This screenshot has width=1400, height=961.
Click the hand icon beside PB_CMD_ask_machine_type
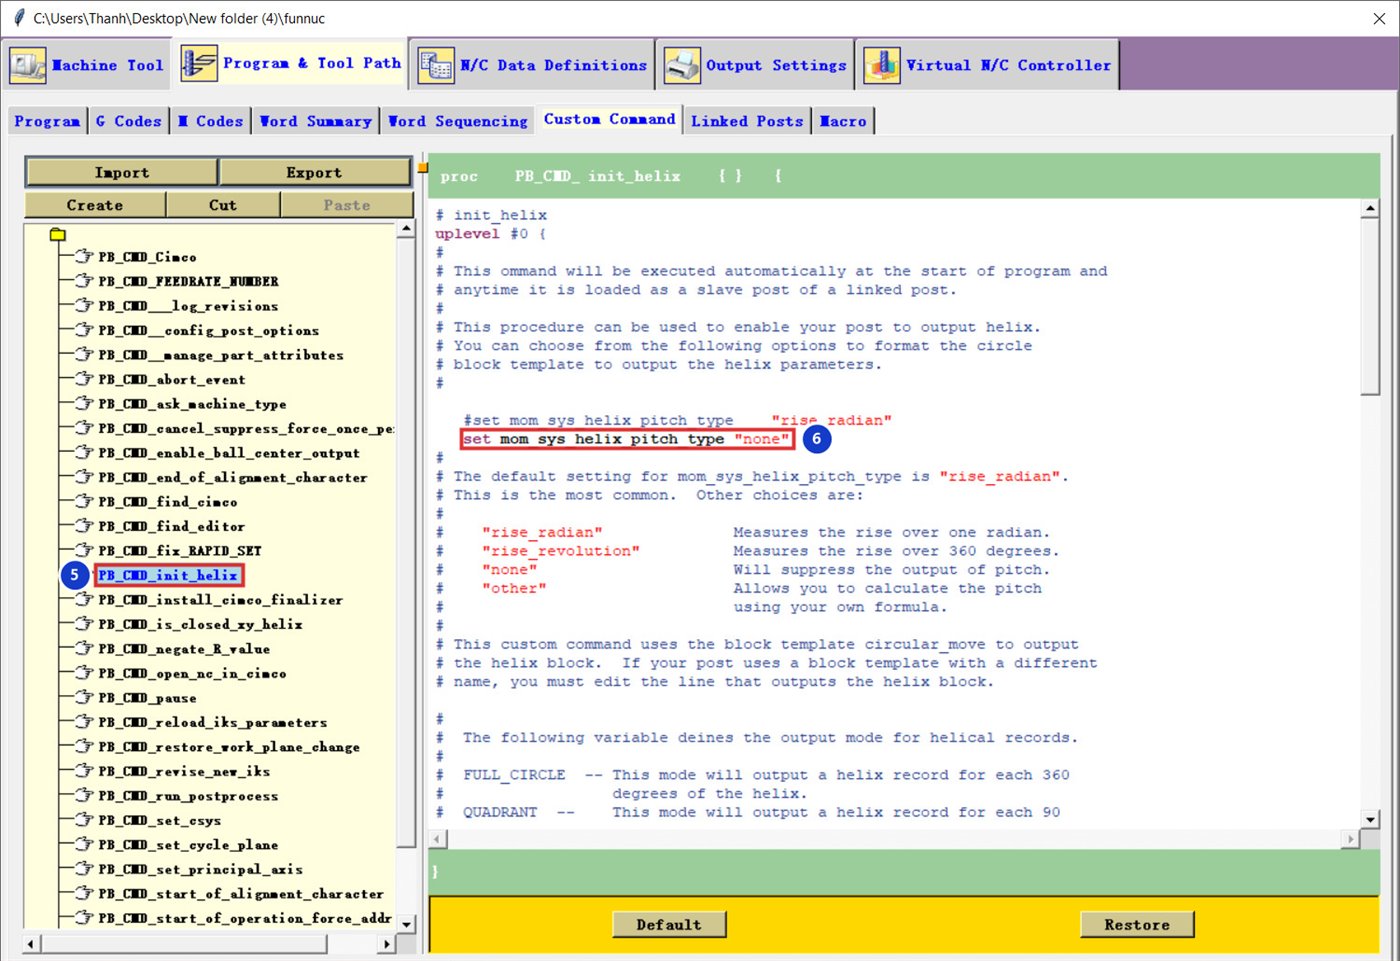coord(84,404)
